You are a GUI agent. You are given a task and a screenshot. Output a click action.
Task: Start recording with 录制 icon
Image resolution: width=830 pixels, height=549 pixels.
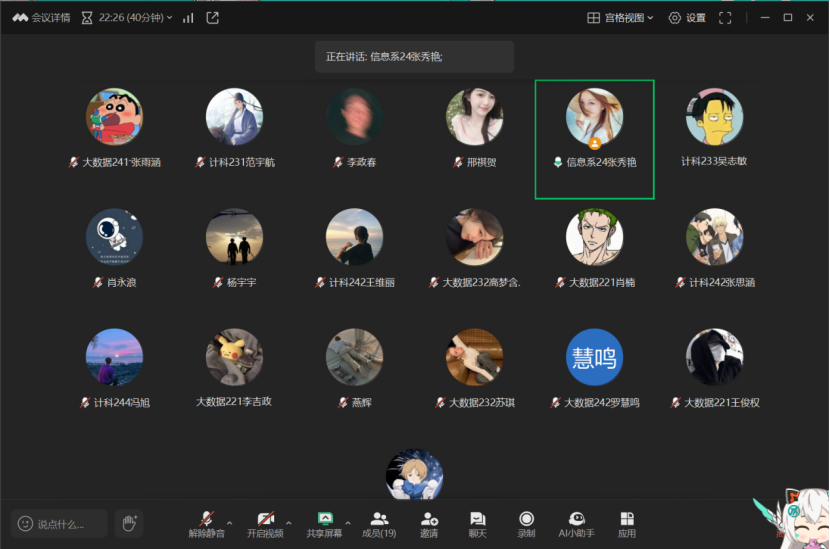tap(526, 523)
